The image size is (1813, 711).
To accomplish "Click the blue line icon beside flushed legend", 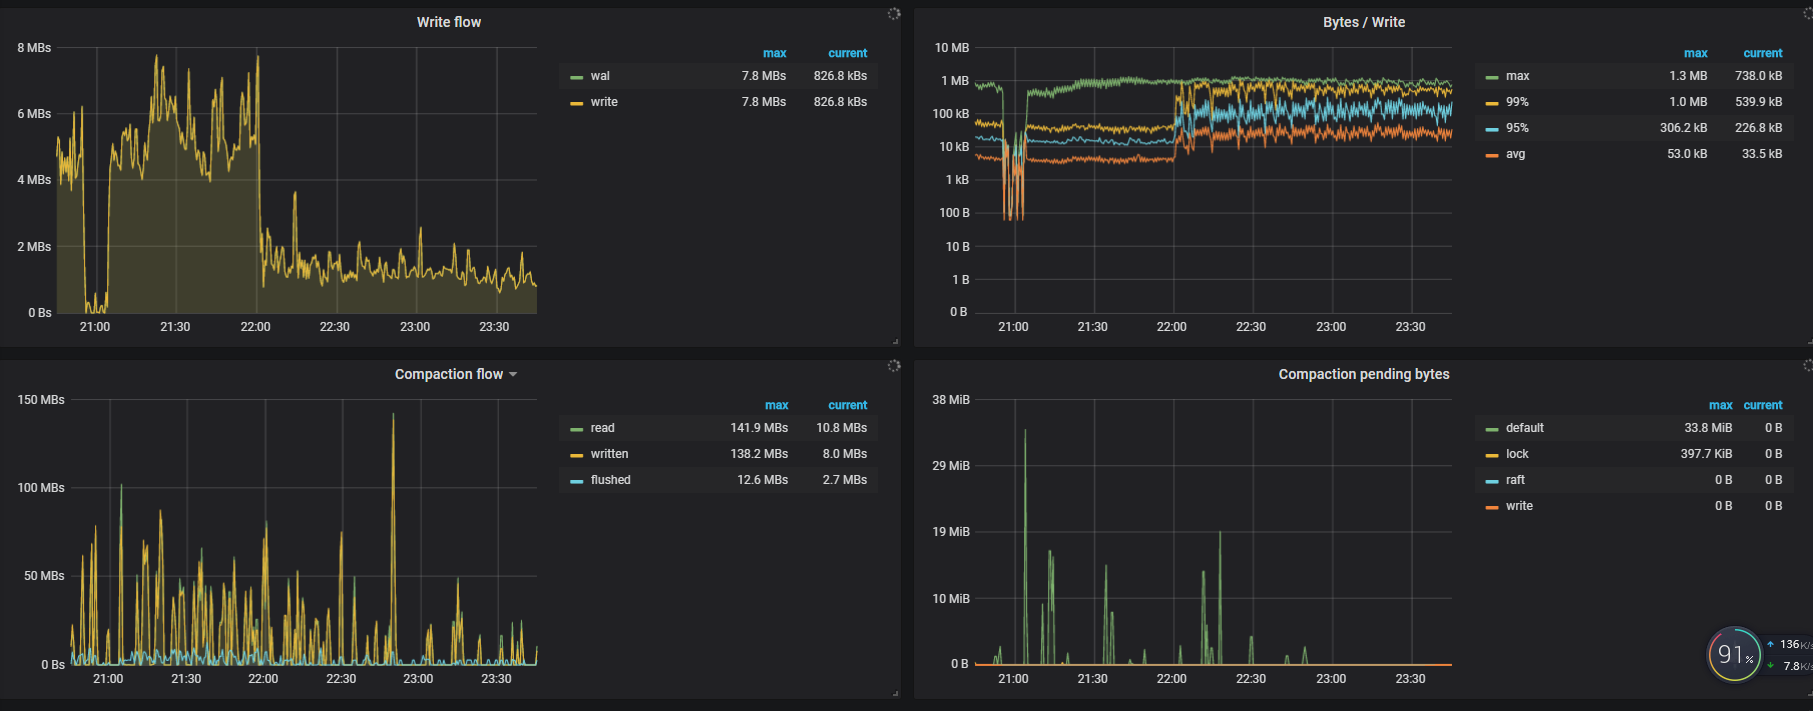I will pyautogui.click(x=576, y=481).
